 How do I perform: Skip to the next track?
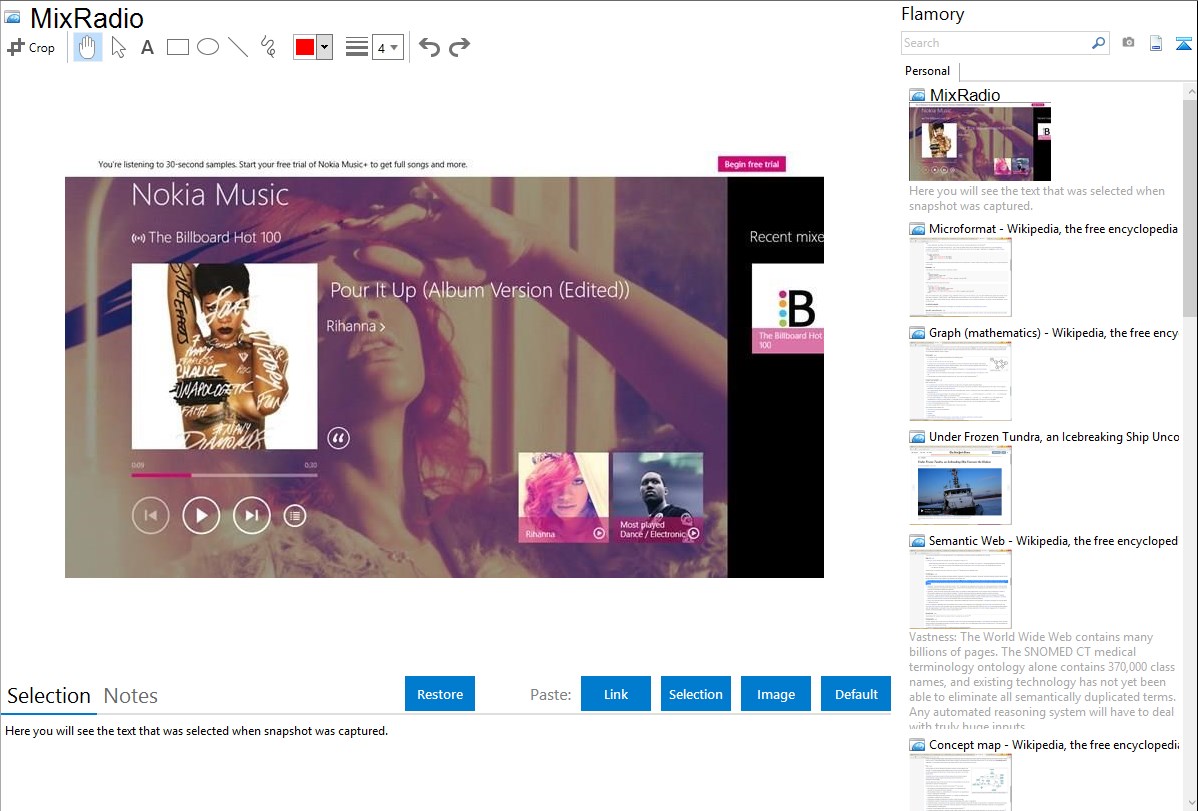pyautogui.click(x=251, y=516)
